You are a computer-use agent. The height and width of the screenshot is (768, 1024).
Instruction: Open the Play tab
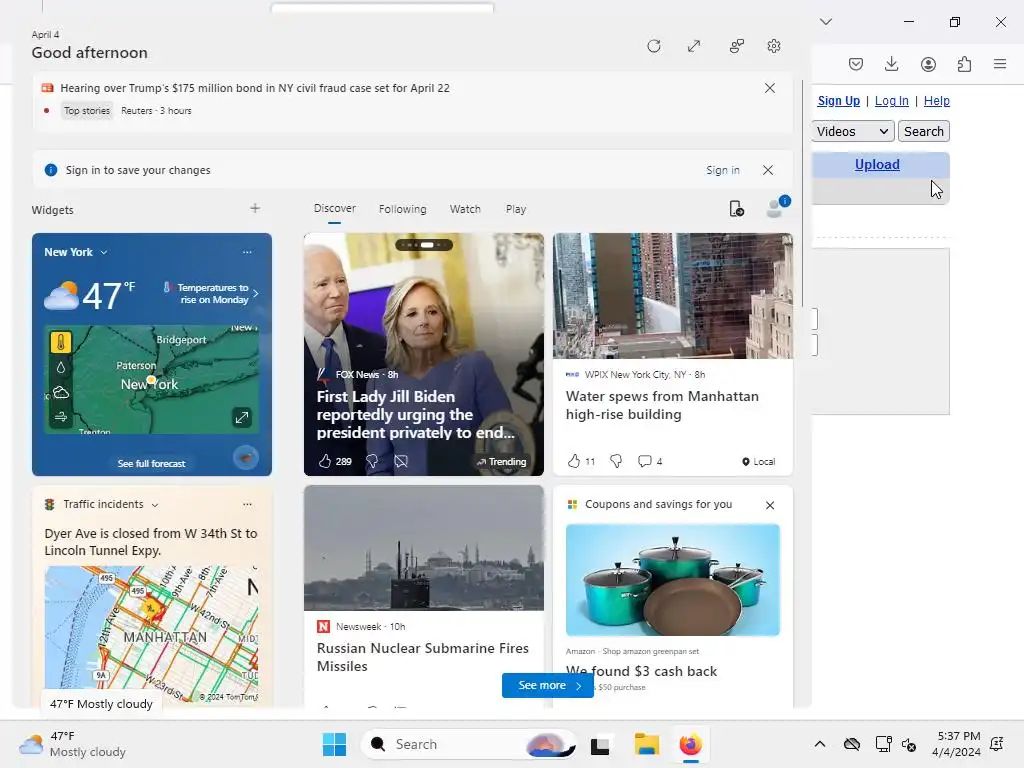(515, 209)
